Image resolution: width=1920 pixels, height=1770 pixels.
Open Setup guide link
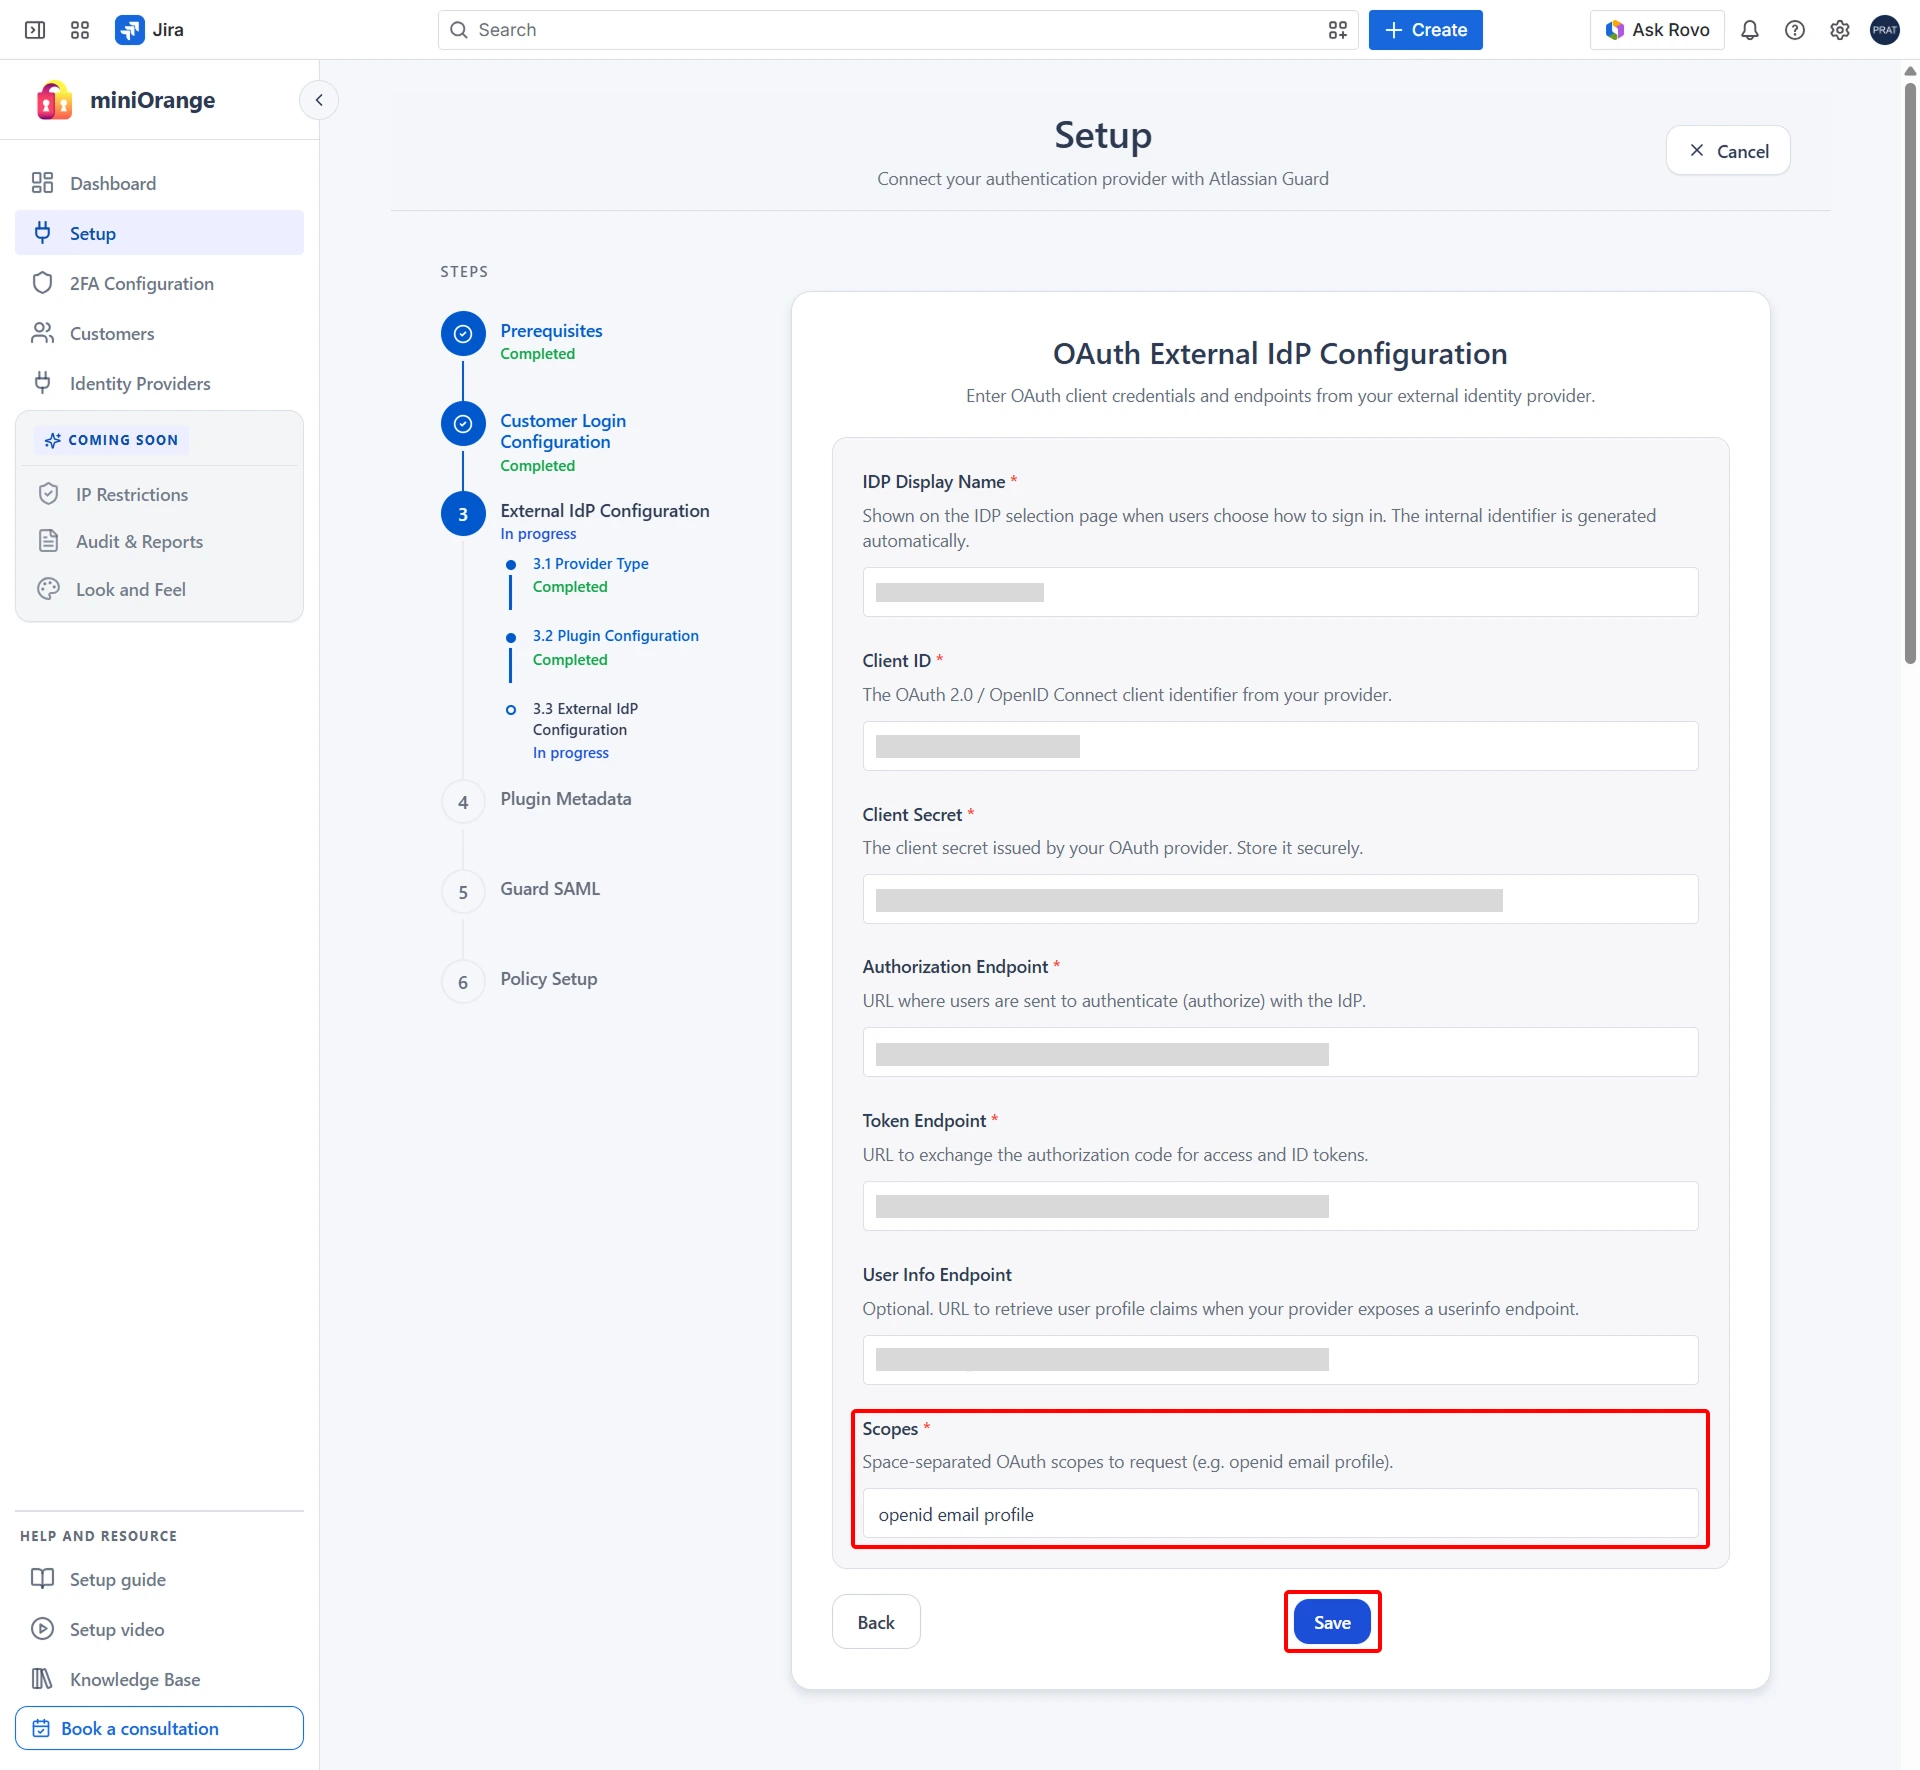[159, 1579]
